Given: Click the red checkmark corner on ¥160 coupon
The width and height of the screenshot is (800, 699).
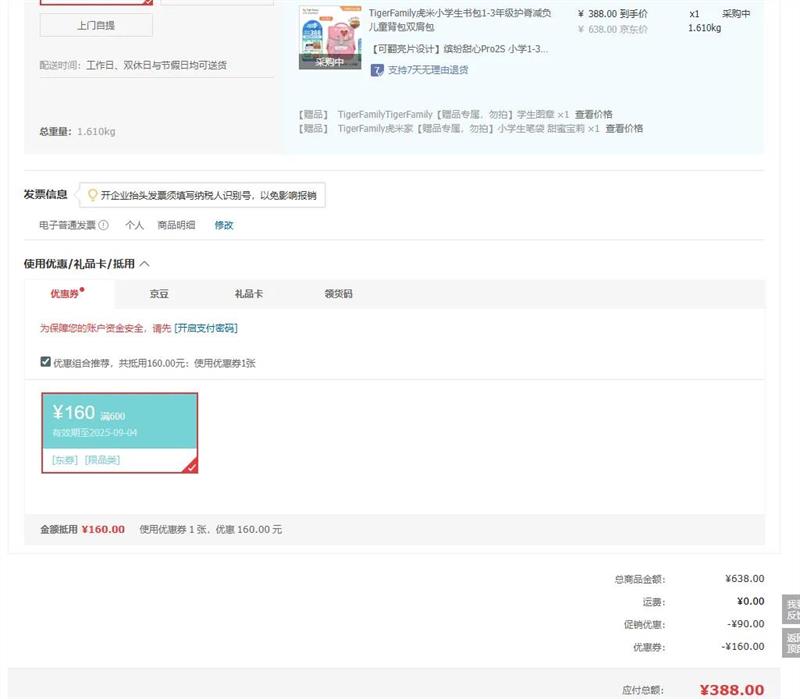Looking at the screenshot, I should click(x=190, y=465).
